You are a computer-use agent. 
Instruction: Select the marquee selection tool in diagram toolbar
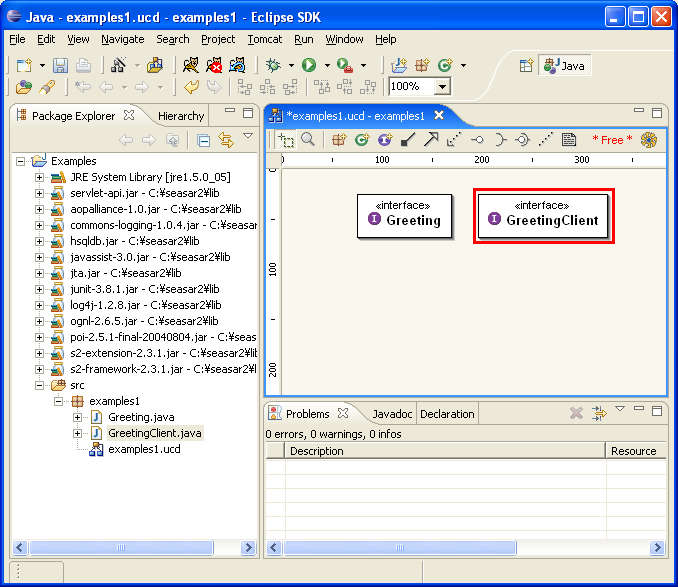click(286, 140)
